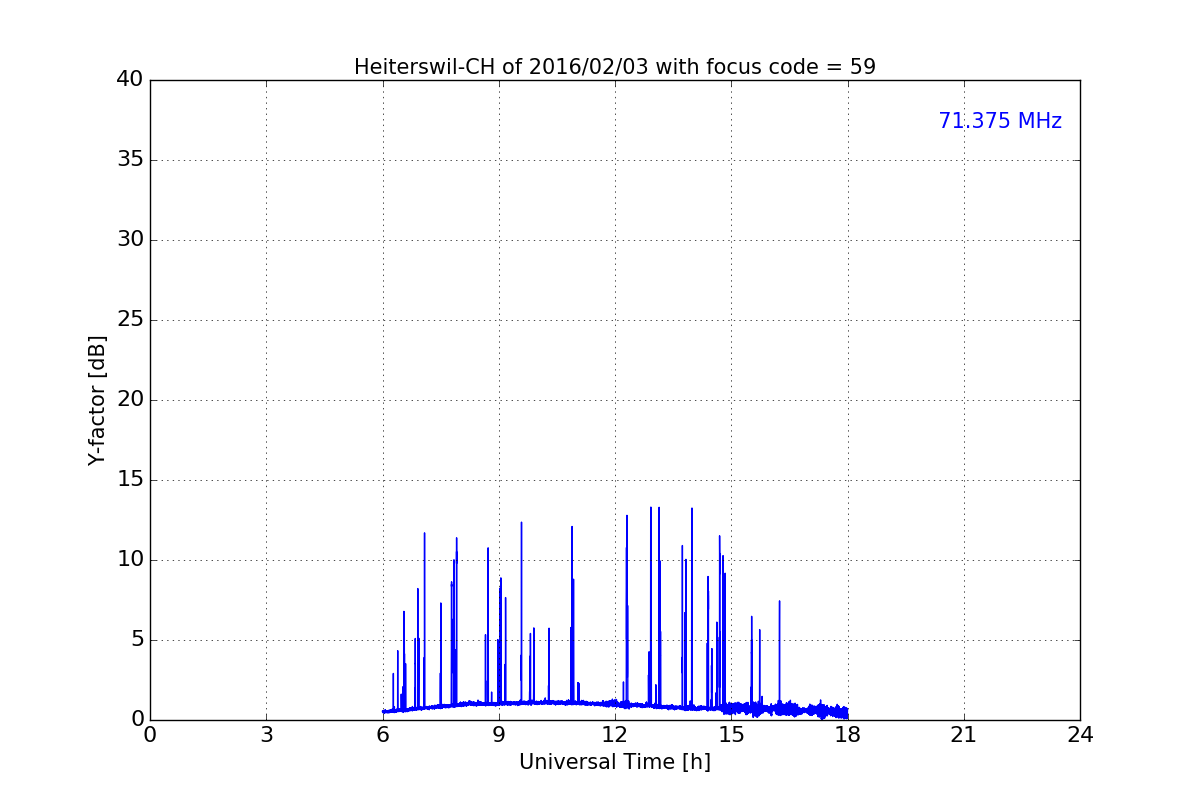Viewport: 1200px width, 800px height.
Task: Click y-axis tick label 20
Action: click(x=130, y=400)
